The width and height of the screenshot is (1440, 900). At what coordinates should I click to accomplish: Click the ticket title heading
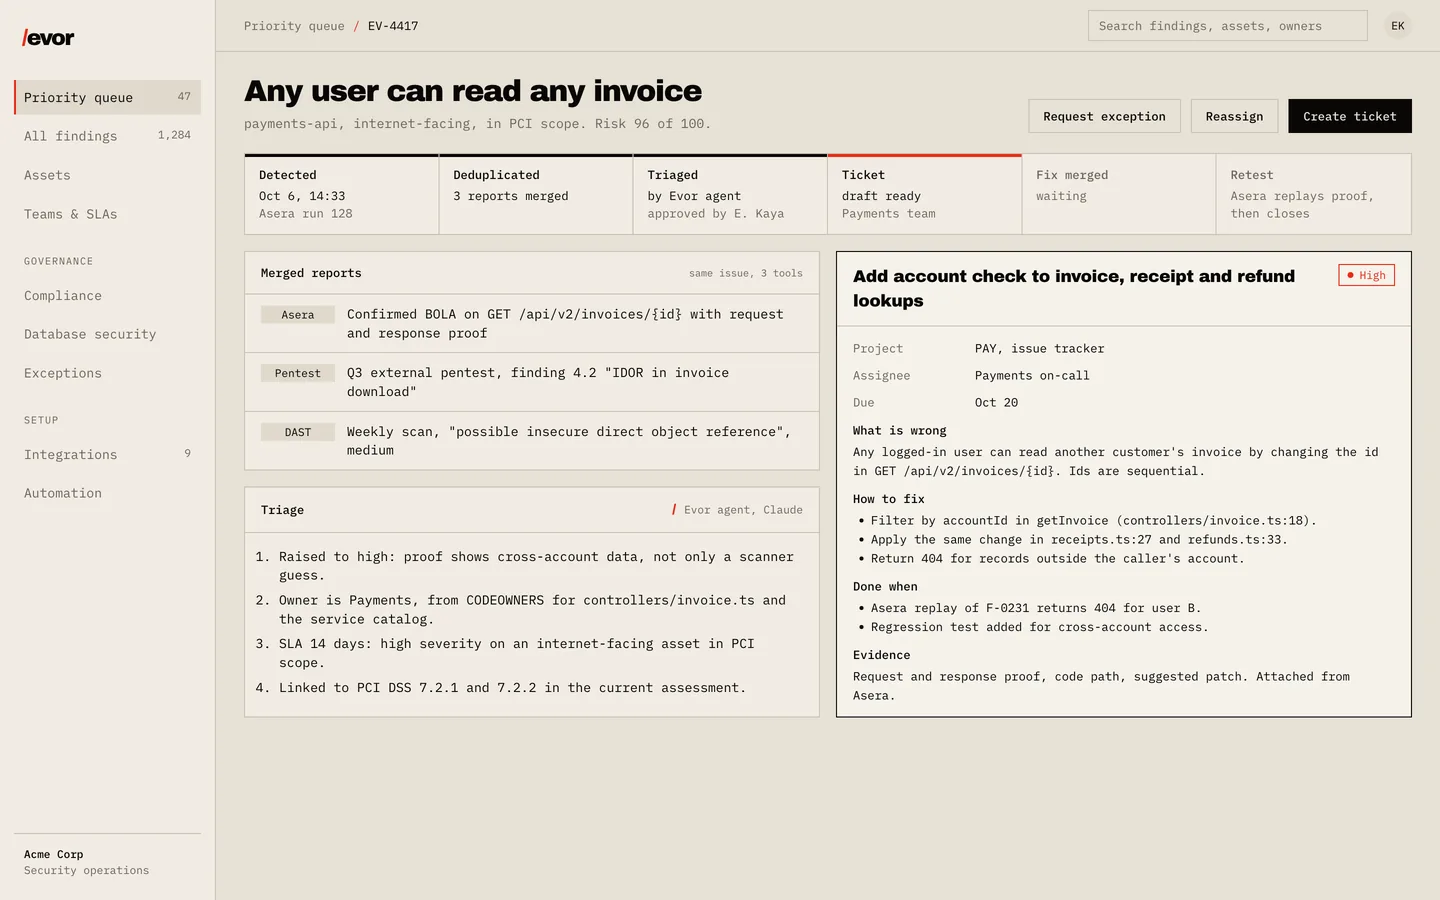point(1074,288)
